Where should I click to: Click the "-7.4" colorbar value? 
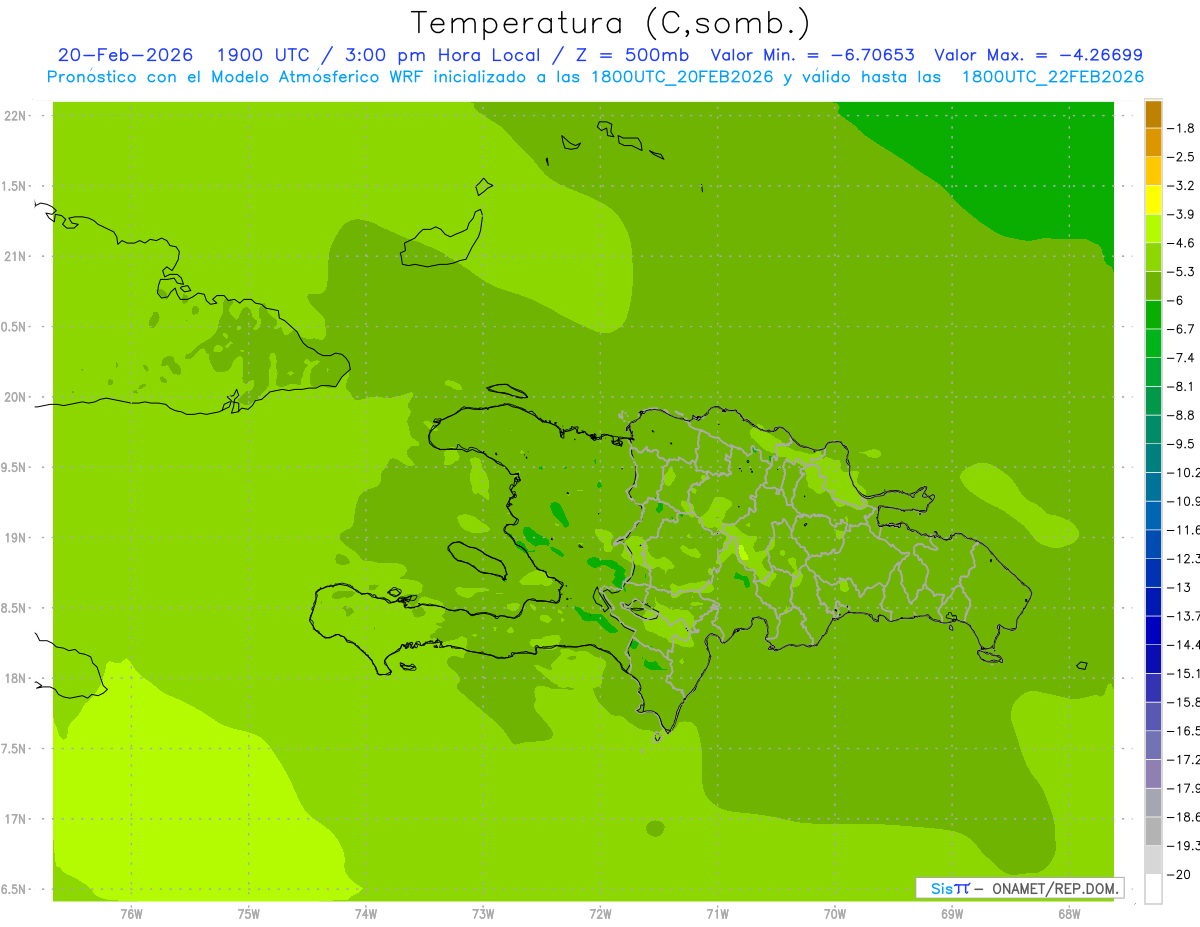pyautogui.click(x=1182, y=357)
